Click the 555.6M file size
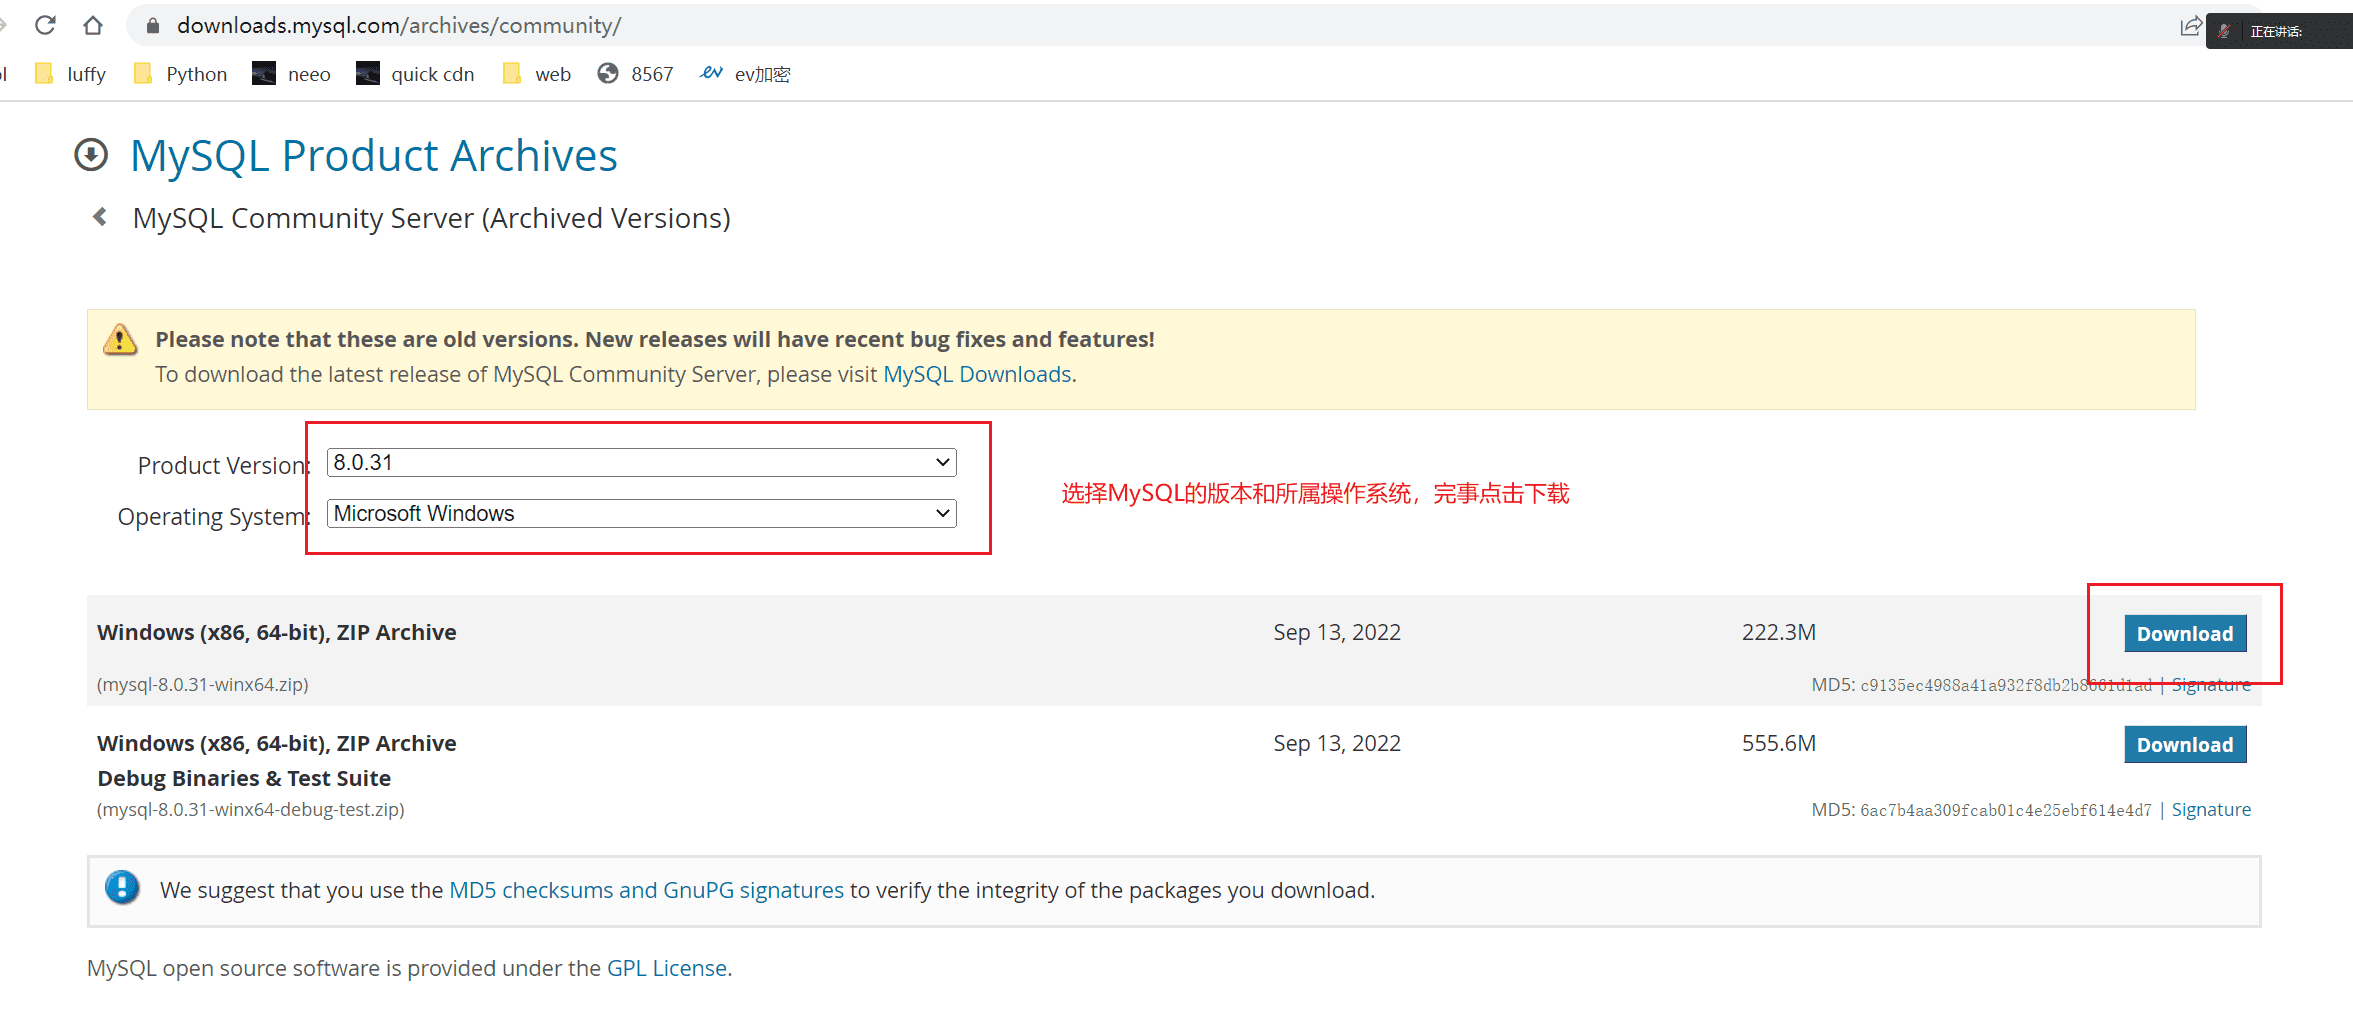2353x1022 pixels. (1779, 743)
